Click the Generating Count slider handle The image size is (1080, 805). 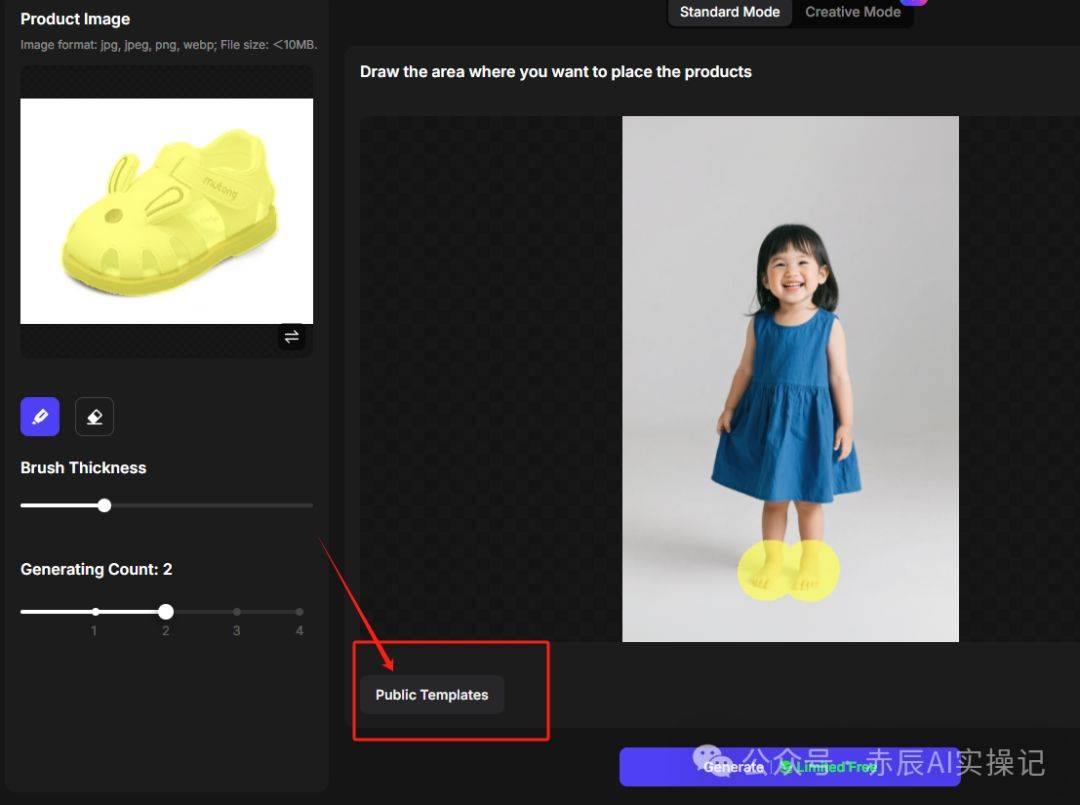click(166, 611)
